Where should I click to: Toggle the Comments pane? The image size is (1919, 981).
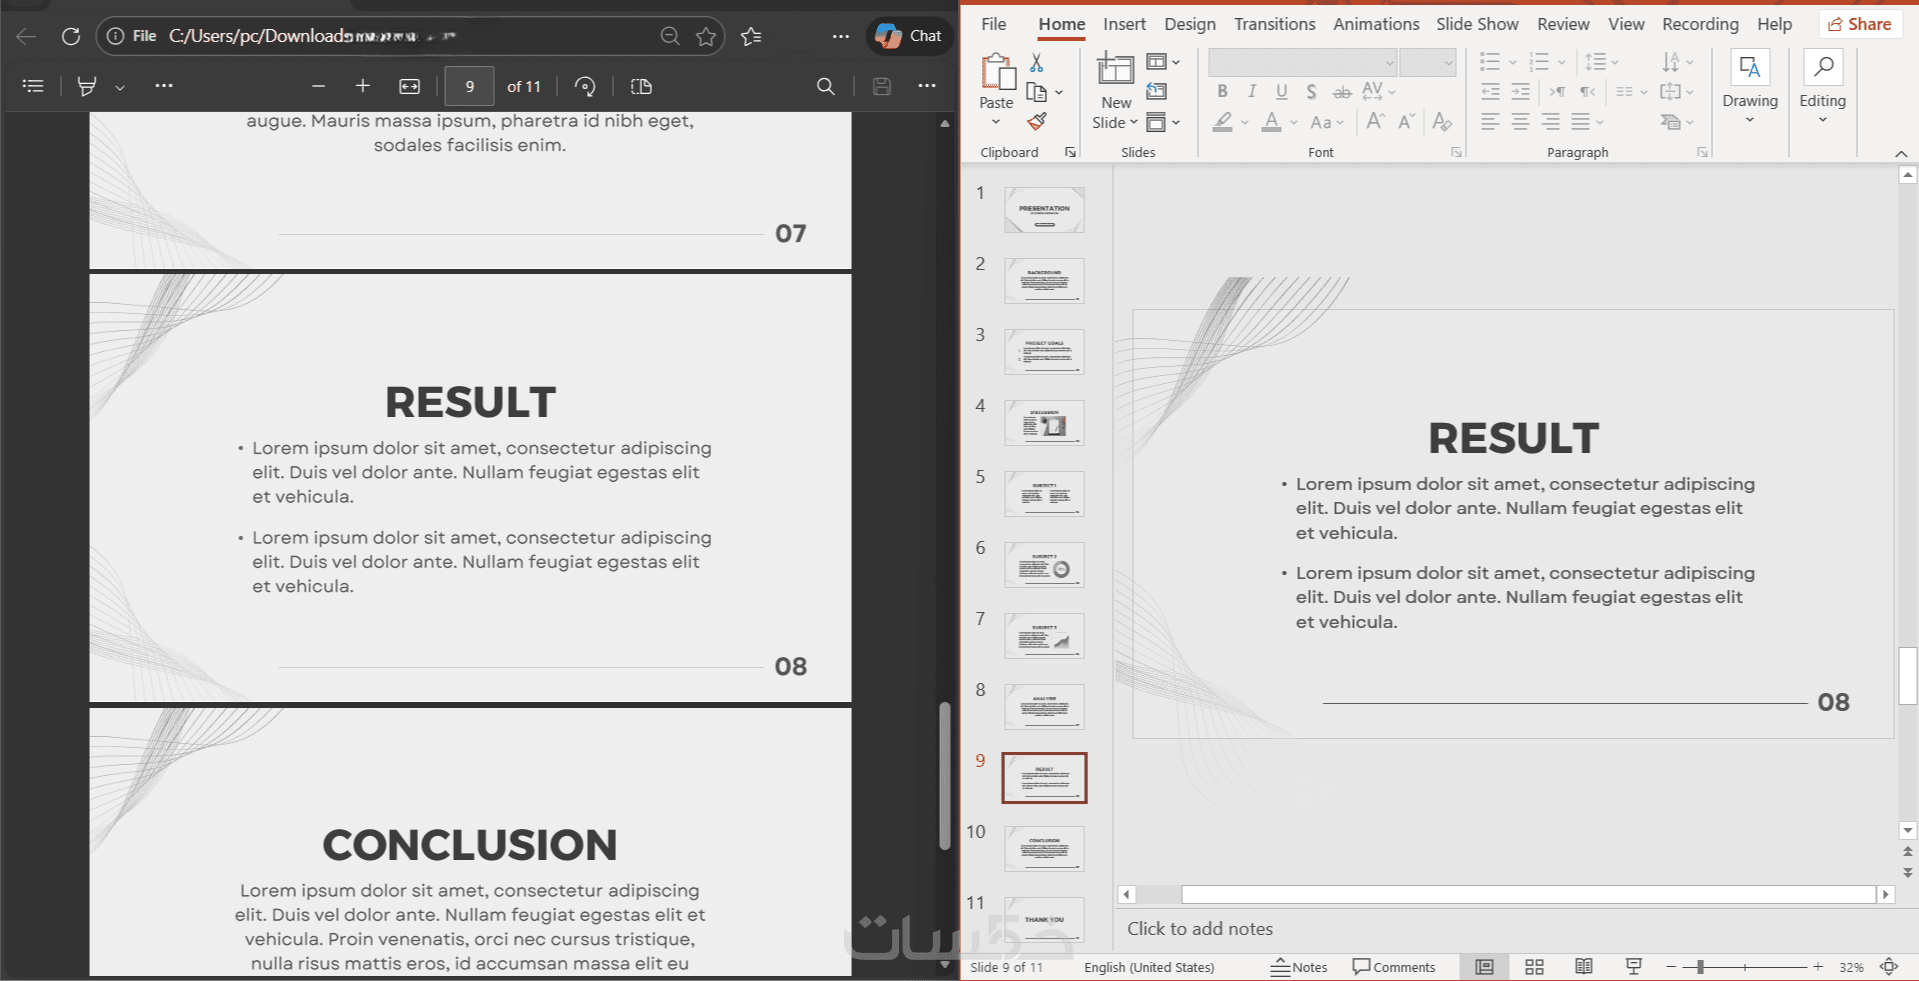1394,967
